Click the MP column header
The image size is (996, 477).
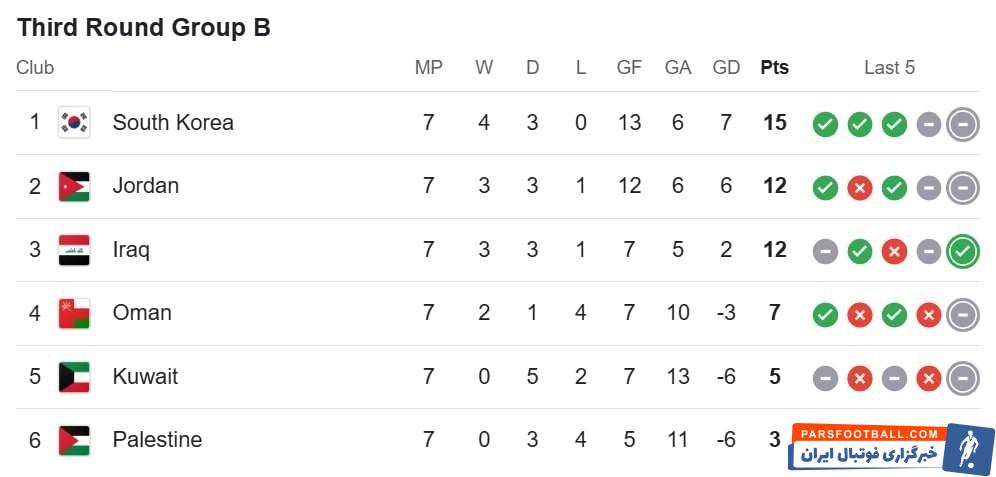[428, 68]
